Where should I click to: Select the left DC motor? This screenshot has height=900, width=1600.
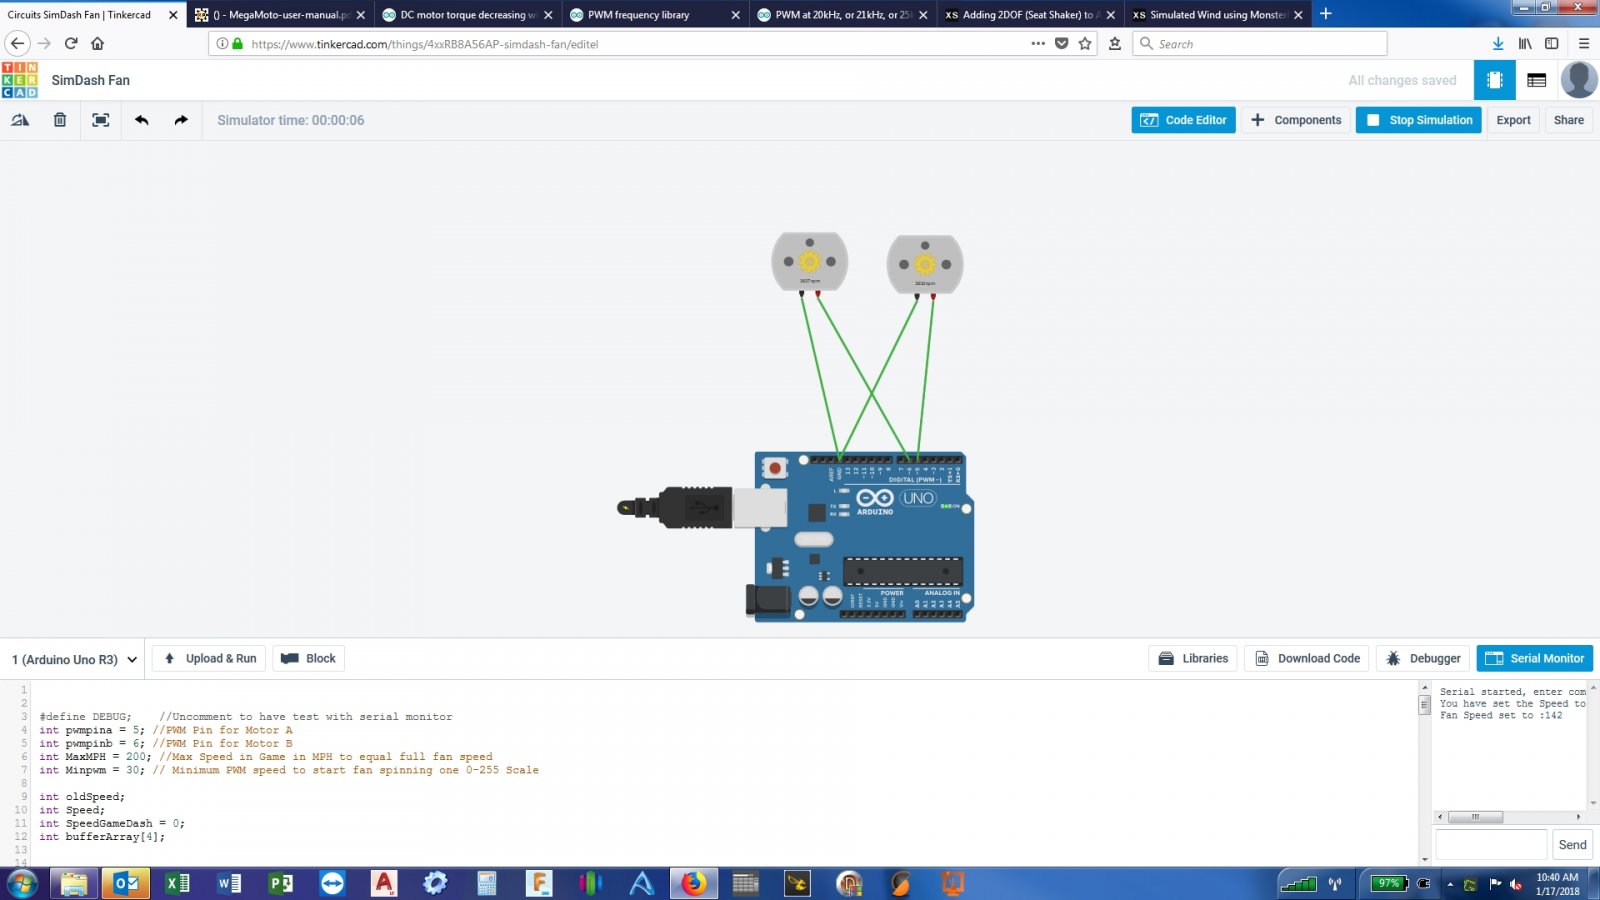(810, 262)
